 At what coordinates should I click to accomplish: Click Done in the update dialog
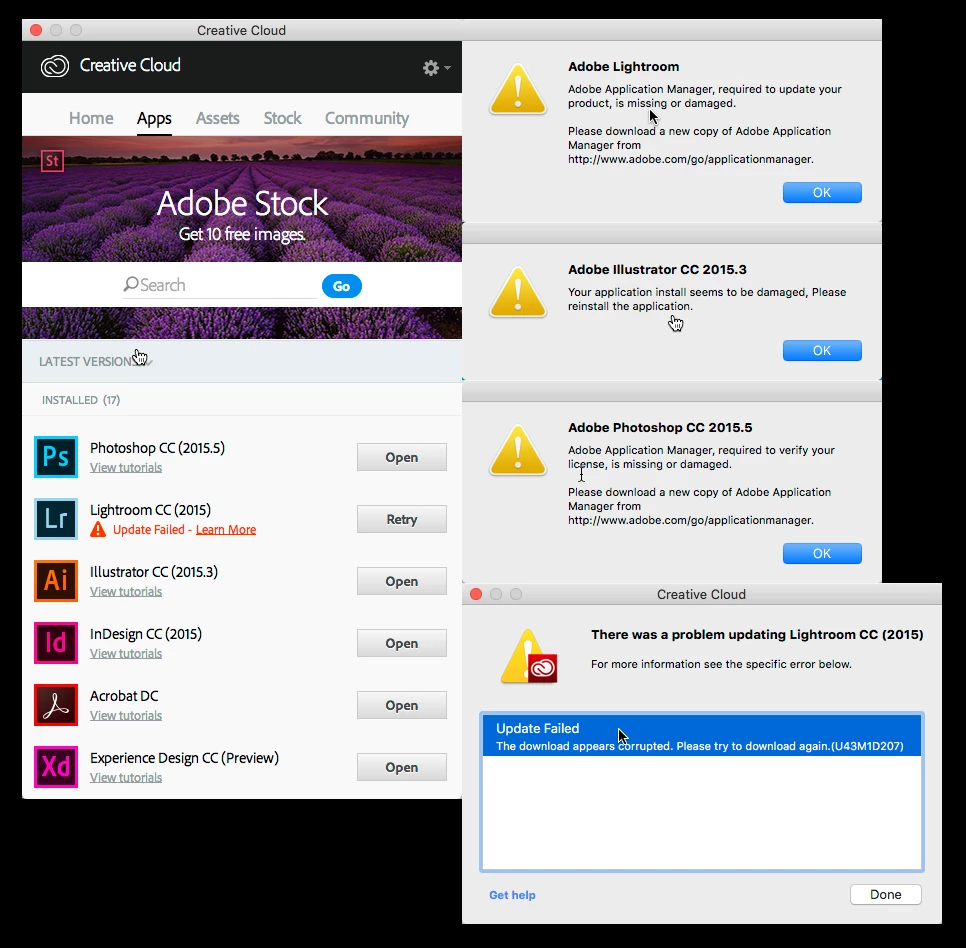[x=885, y=894]
